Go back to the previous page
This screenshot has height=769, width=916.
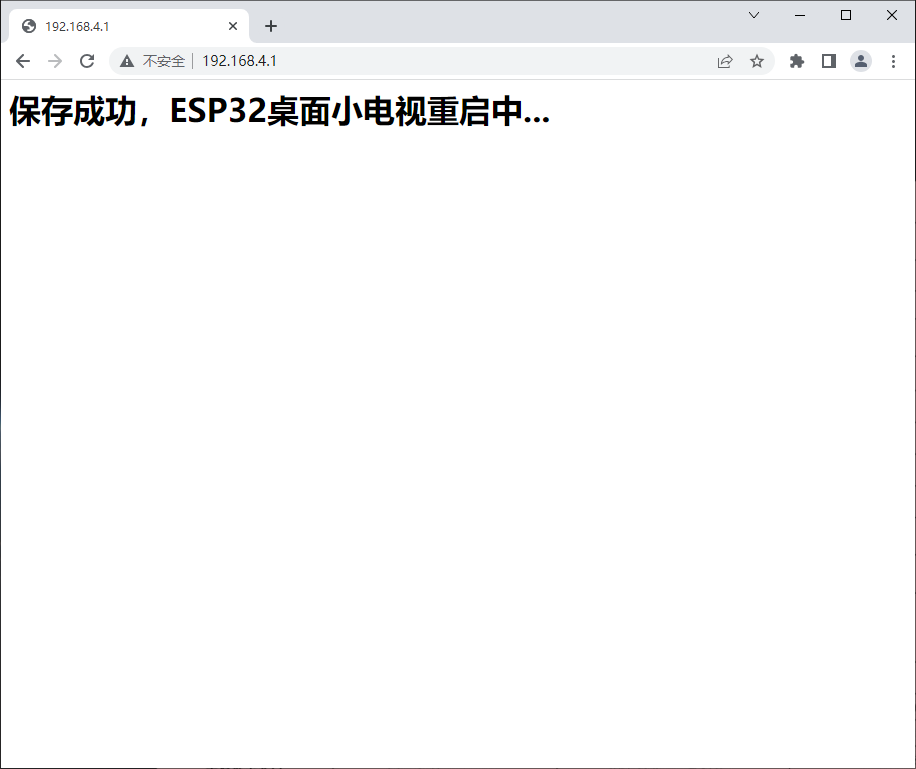click(23, 61)
